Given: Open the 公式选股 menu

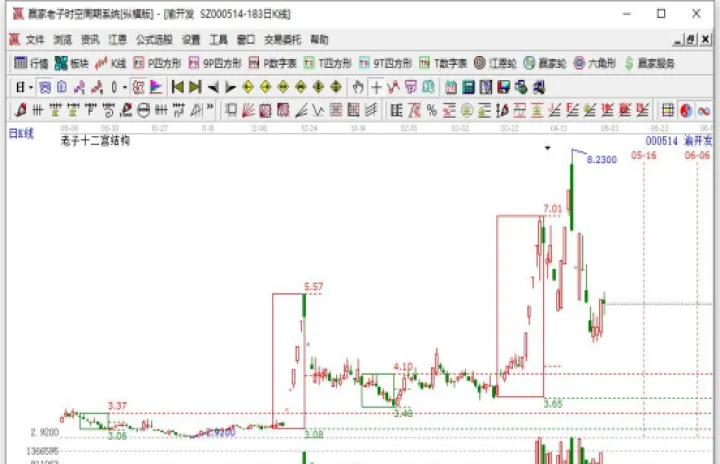Looking at the screenshot, I should 154,40.
